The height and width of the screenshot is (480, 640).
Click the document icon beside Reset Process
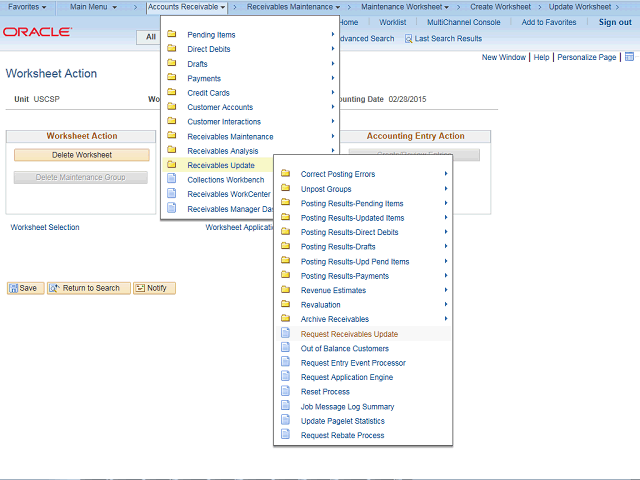[x=285, y=392]
